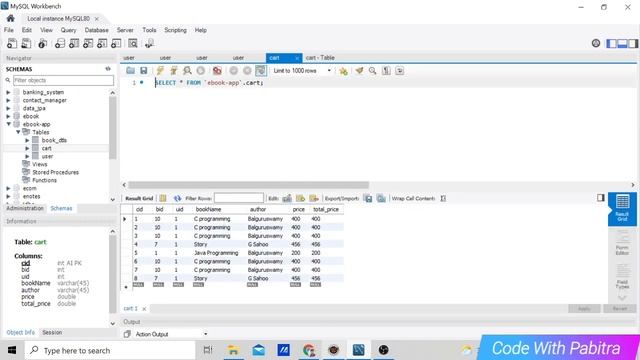Switch to the Administration tab
Viewport: 640px width, 360px height.
point(25,208)
